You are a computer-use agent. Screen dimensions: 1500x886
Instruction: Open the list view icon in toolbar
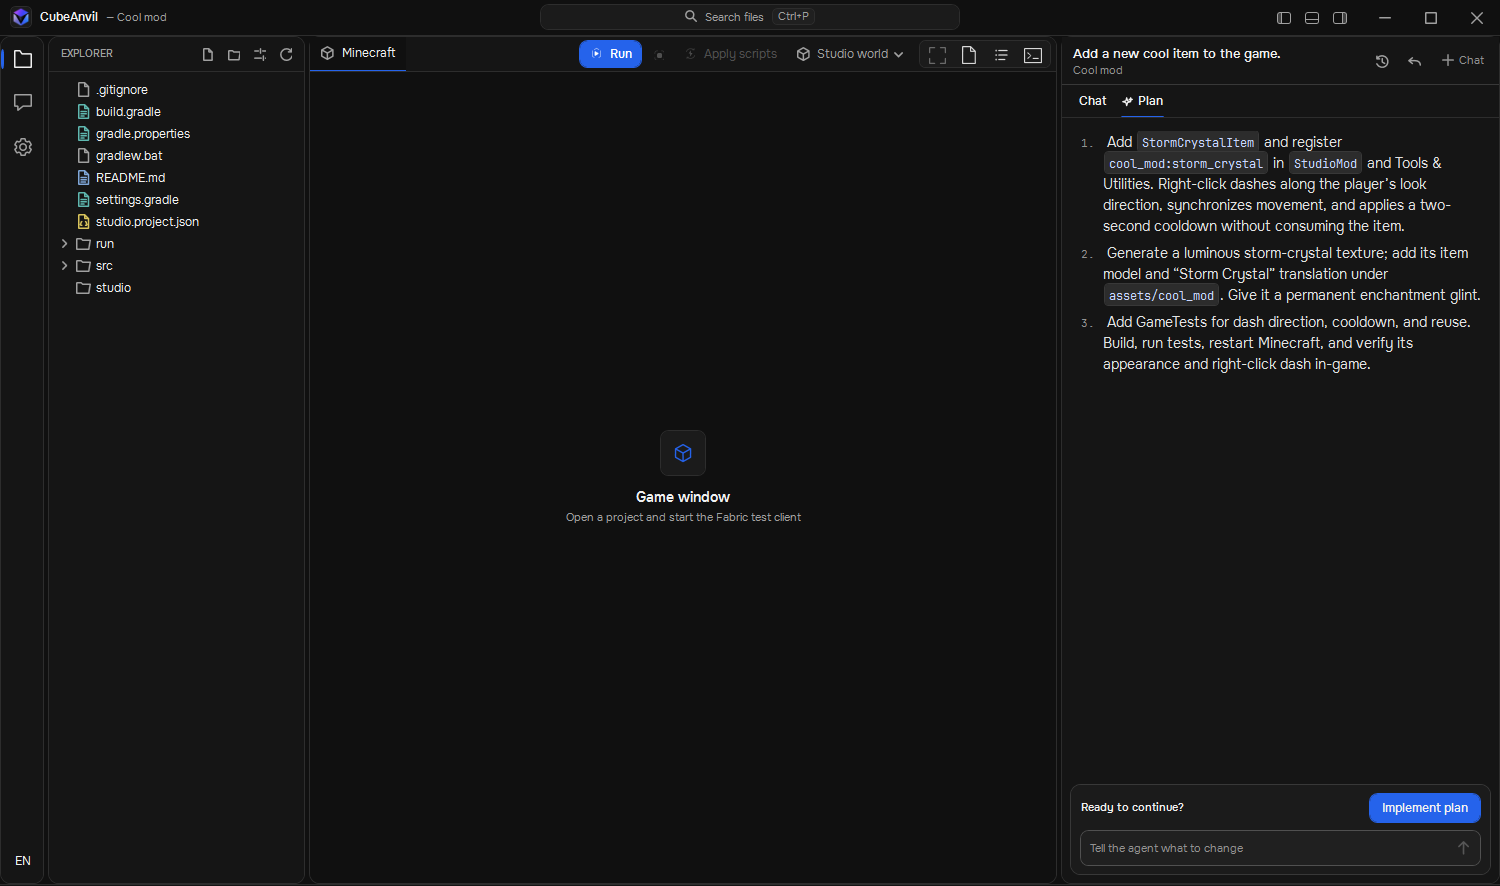point(1001,55)
